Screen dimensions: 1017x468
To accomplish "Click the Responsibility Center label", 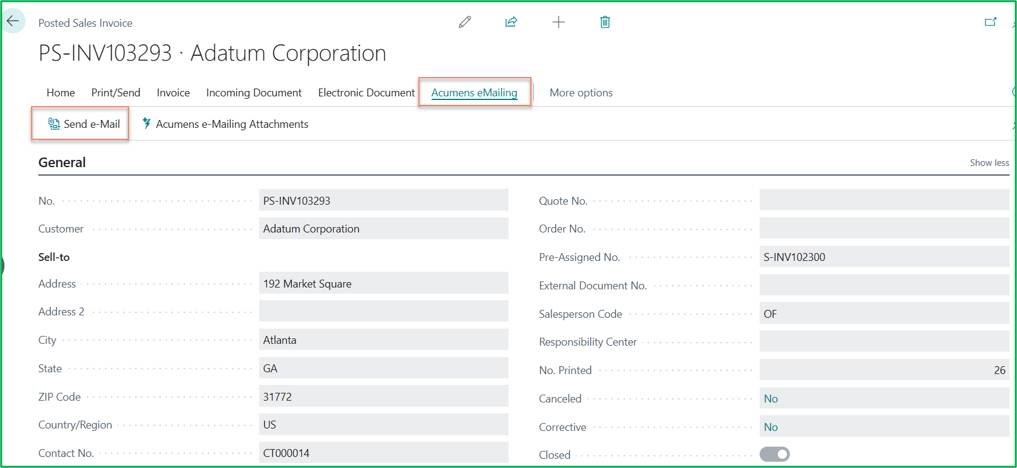I will click(x=588, y=342).
